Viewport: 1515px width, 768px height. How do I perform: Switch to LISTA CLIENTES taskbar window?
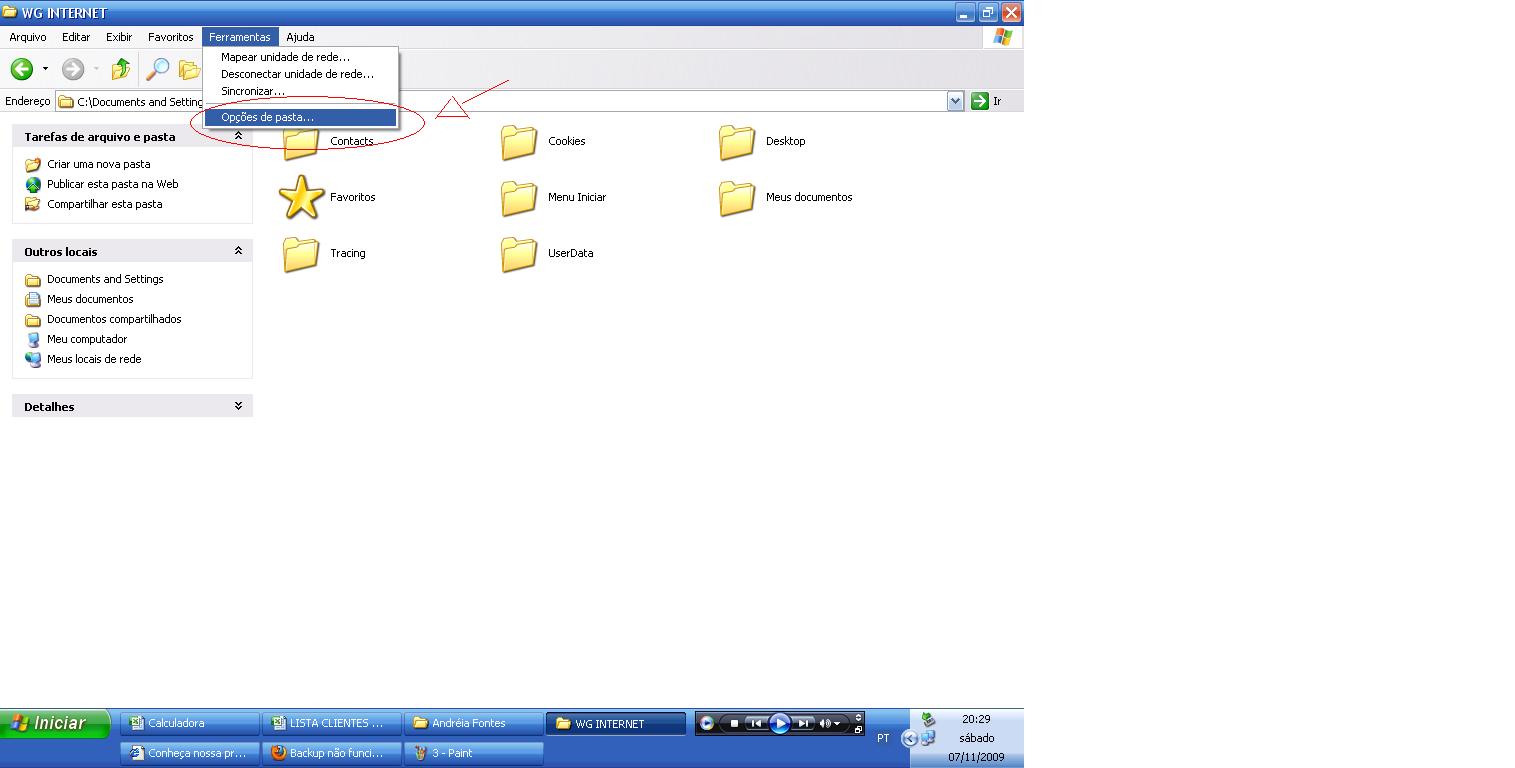point(332,723)
